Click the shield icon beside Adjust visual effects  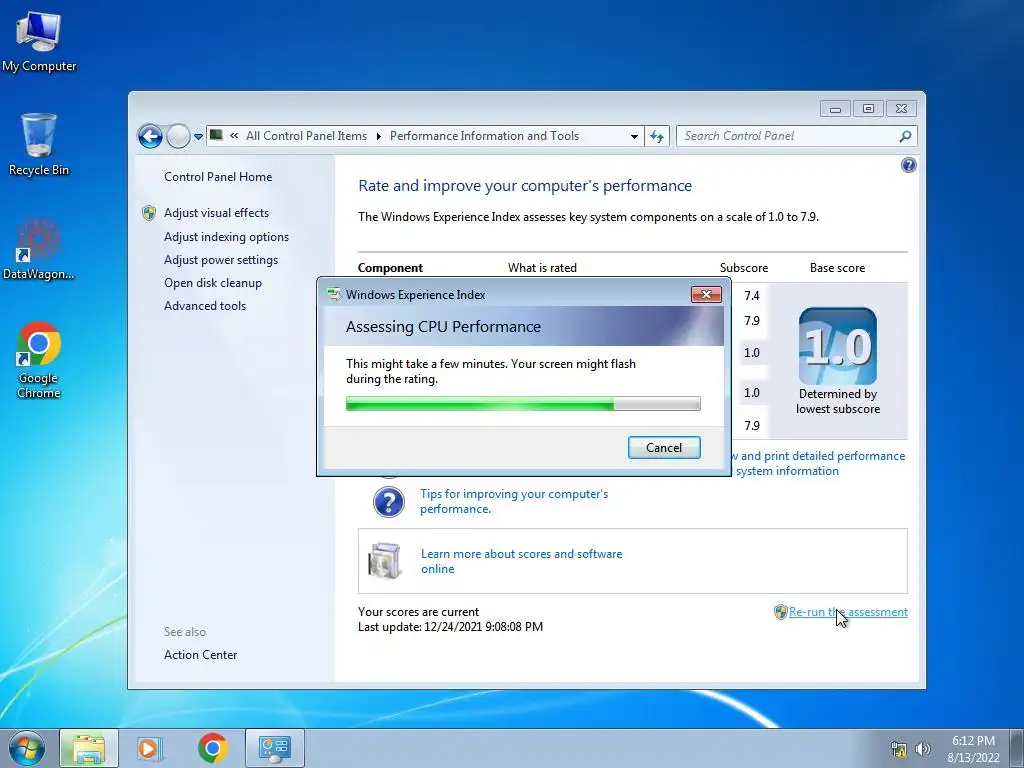point(149,213)
